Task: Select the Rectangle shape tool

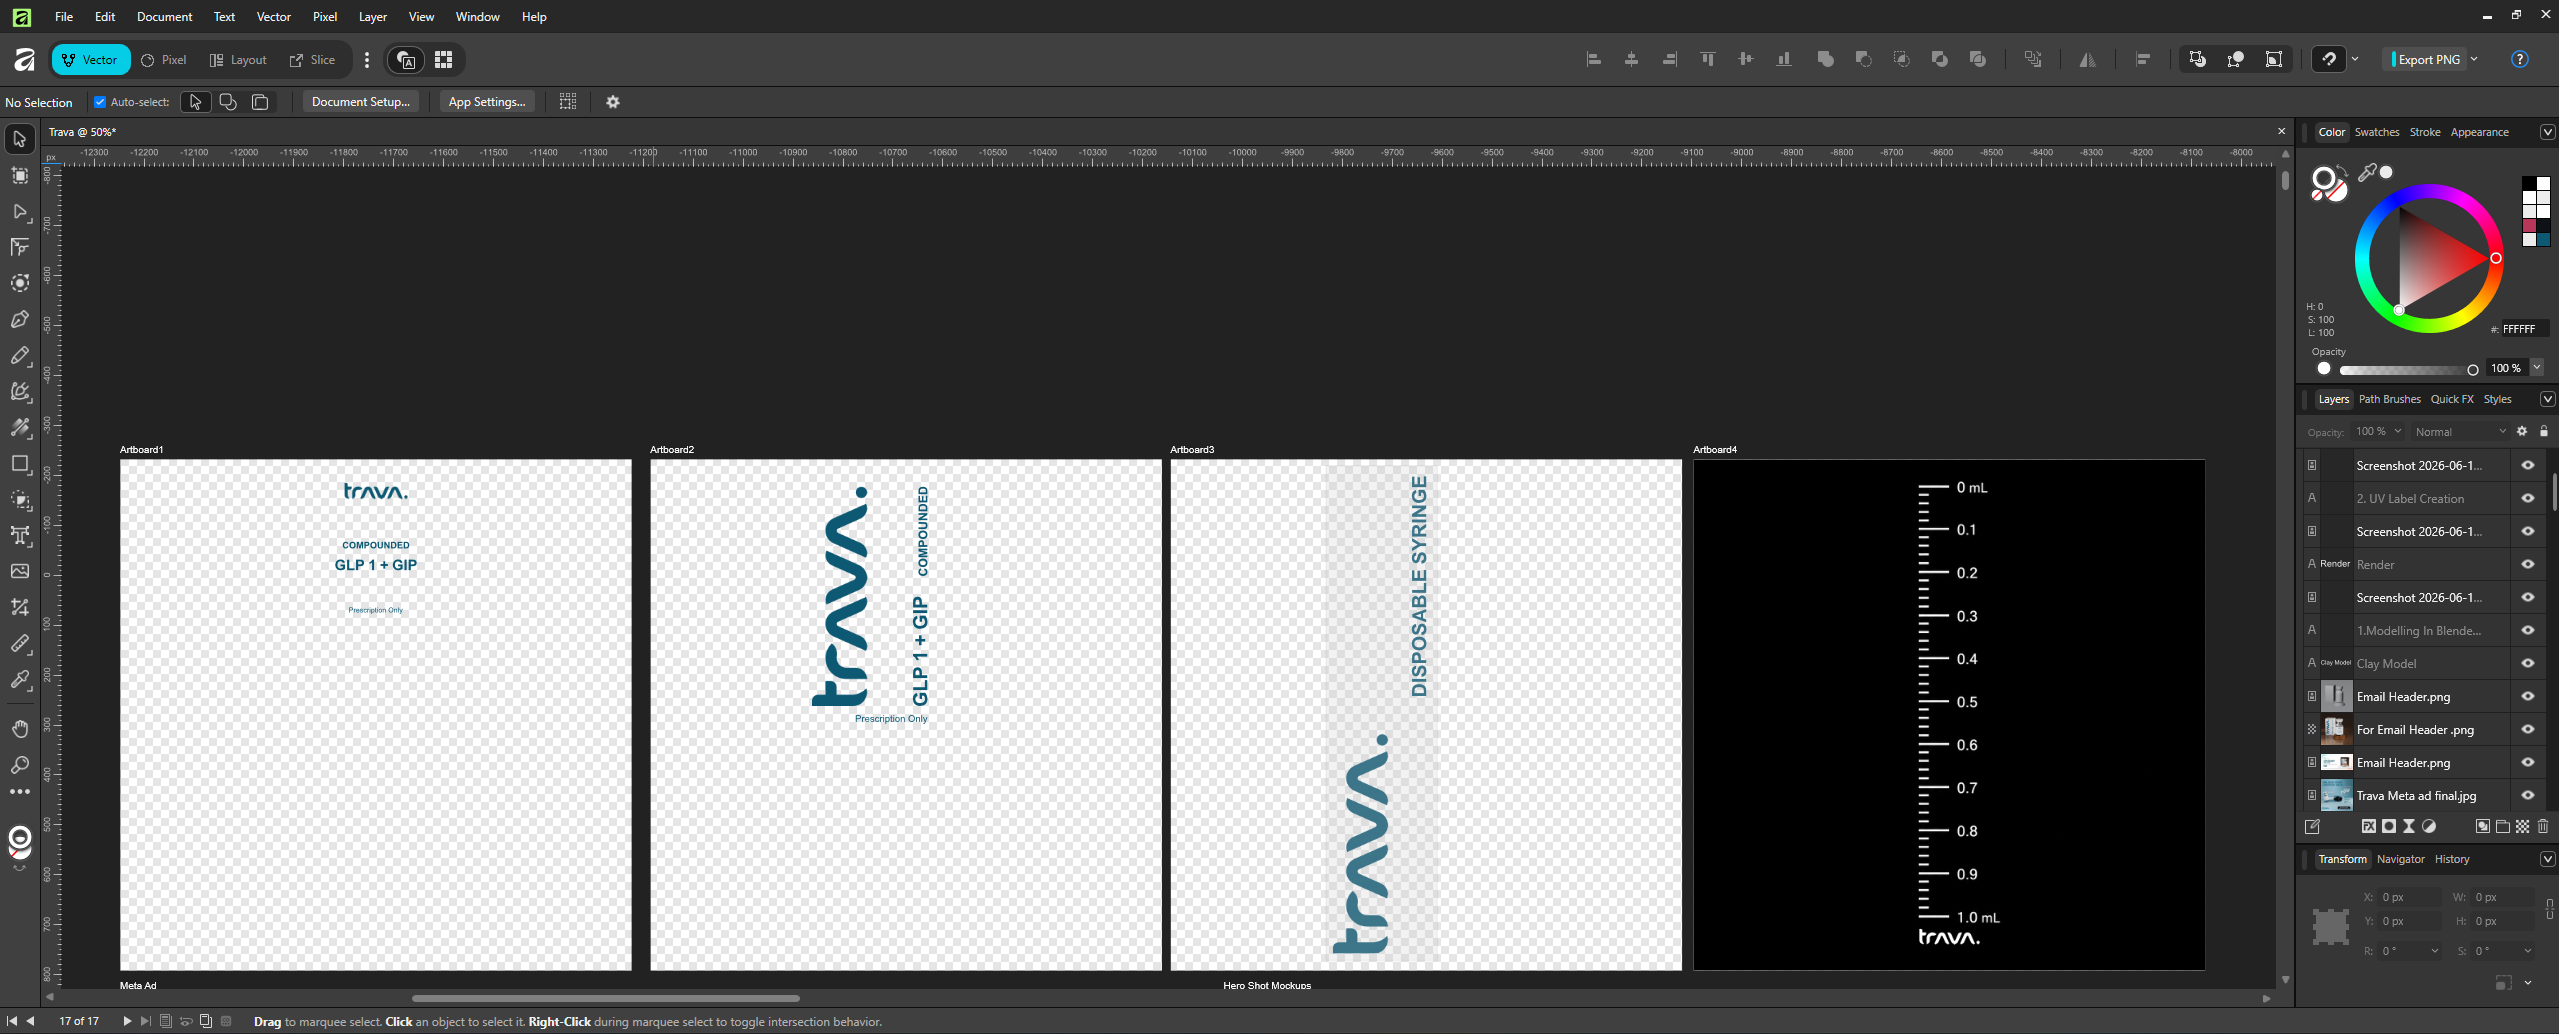Action: (20, 464)
